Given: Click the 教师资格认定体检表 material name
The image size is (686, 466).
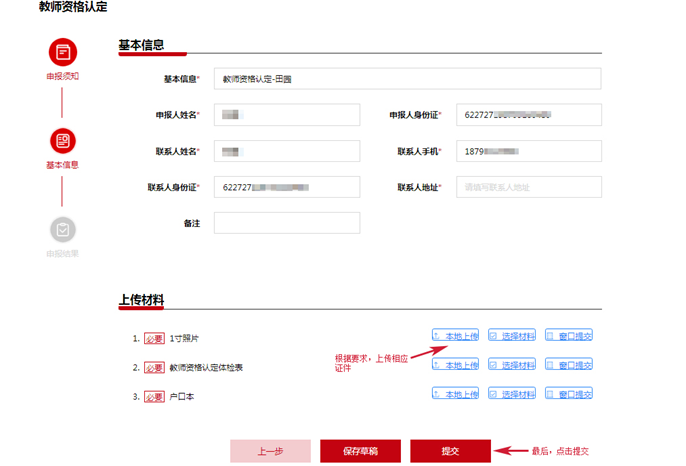Looking at the screenshot, I should [206, 368].
